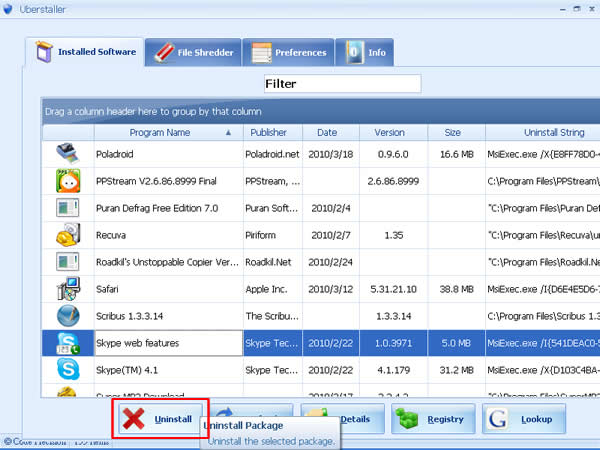Click the Scribus globe icon
This screenshot has width=600, height=450.
[68, 316]
